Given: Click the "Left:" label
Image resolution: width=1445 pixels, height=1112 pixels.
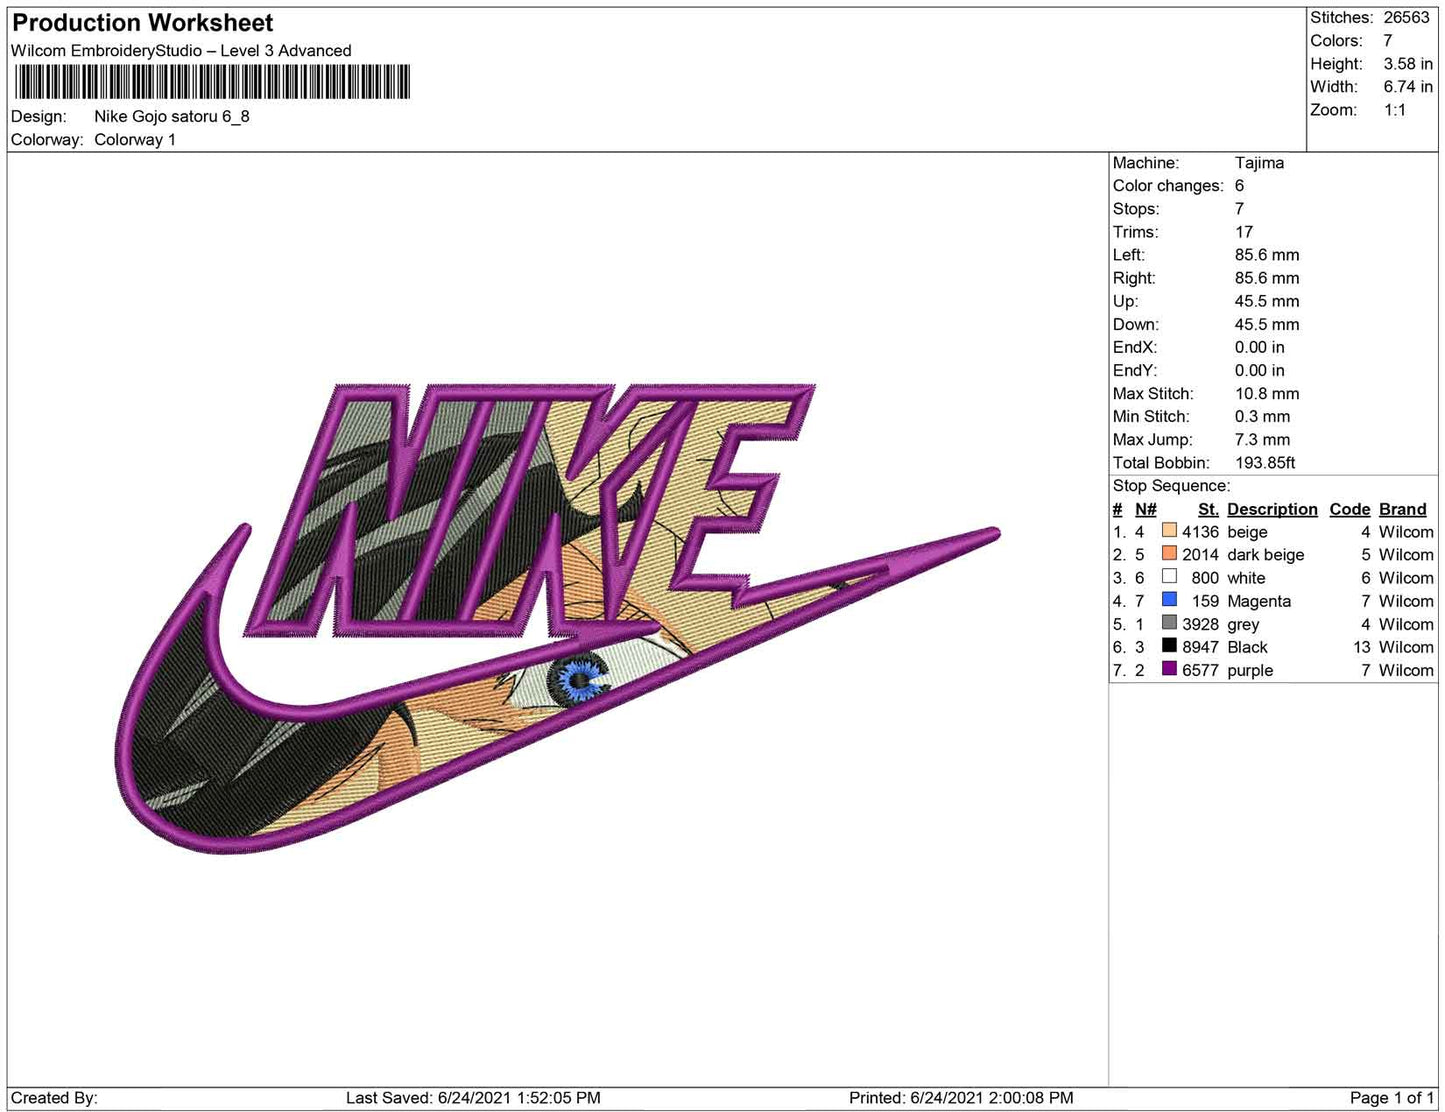Looking at the screenshot, I should point(1130,254).
